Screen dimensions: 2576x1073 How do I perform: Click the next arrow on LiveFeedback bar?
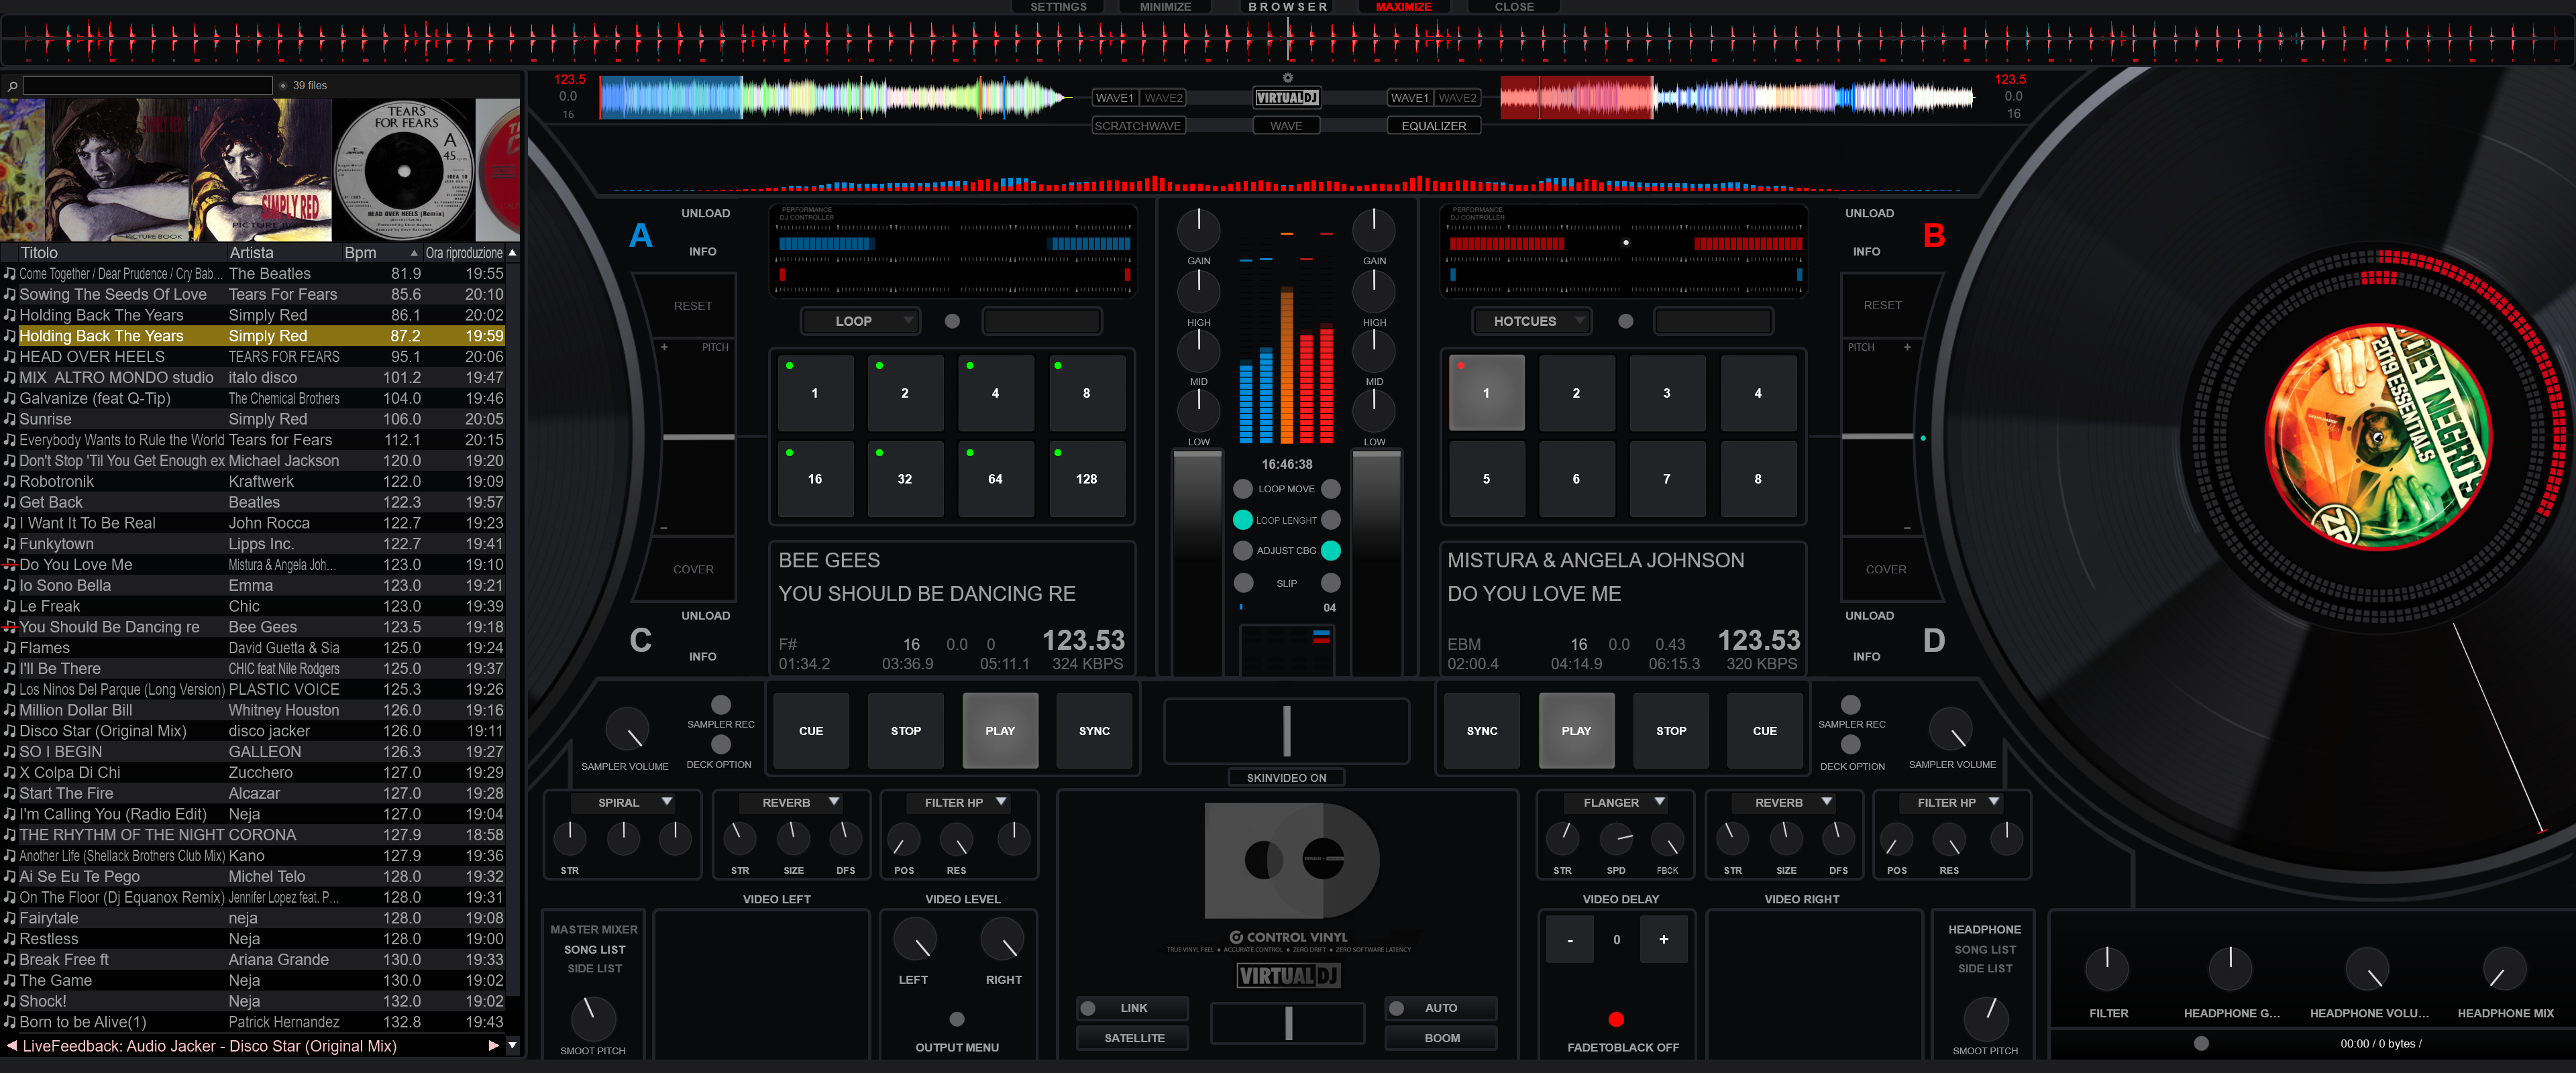(493, 1045)
